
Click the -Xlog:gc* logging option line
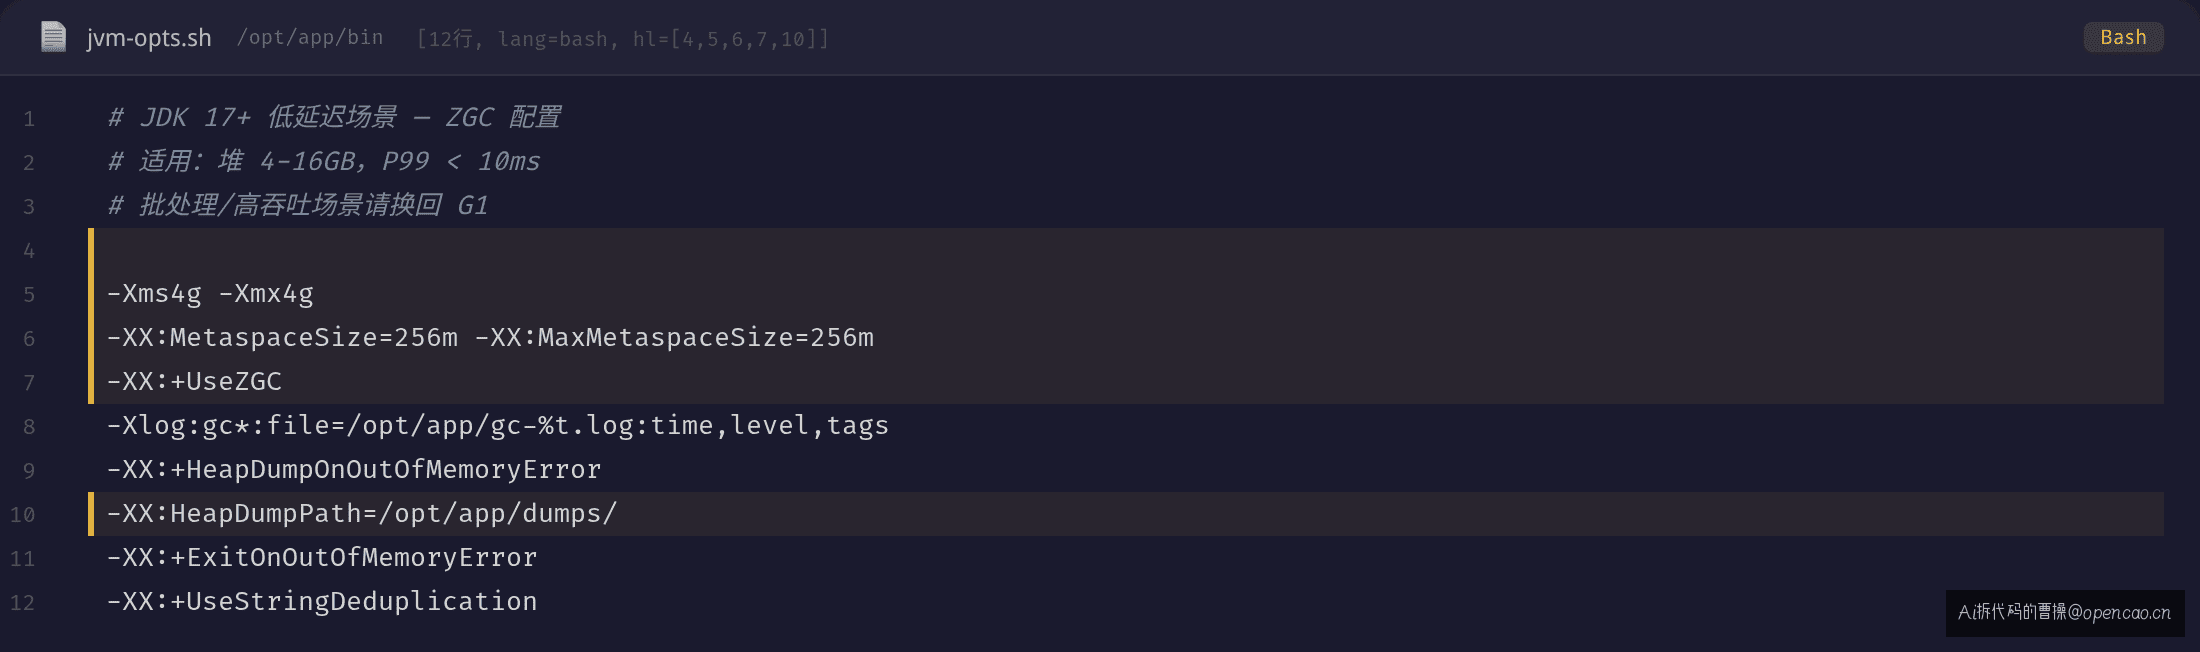click(x=498, y=426)
